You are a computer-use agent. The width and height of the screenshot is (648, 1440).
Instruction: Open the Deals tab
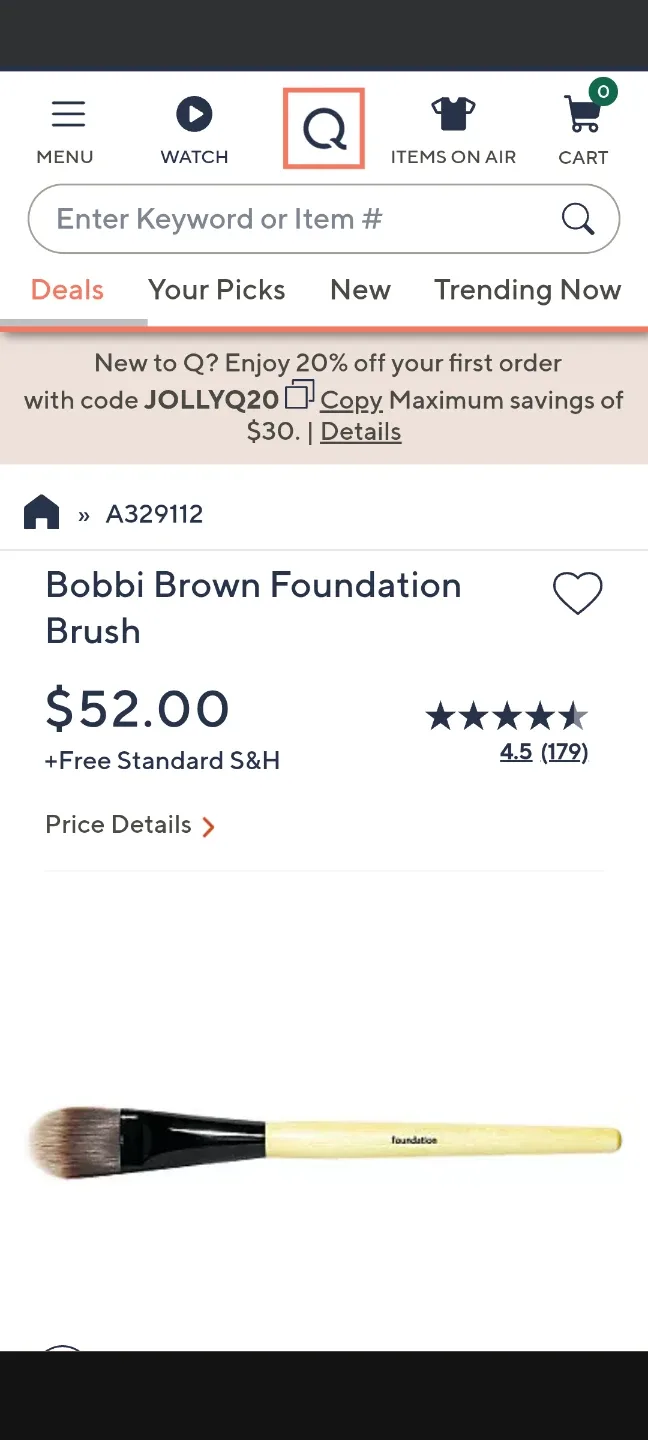coord(66,290)
